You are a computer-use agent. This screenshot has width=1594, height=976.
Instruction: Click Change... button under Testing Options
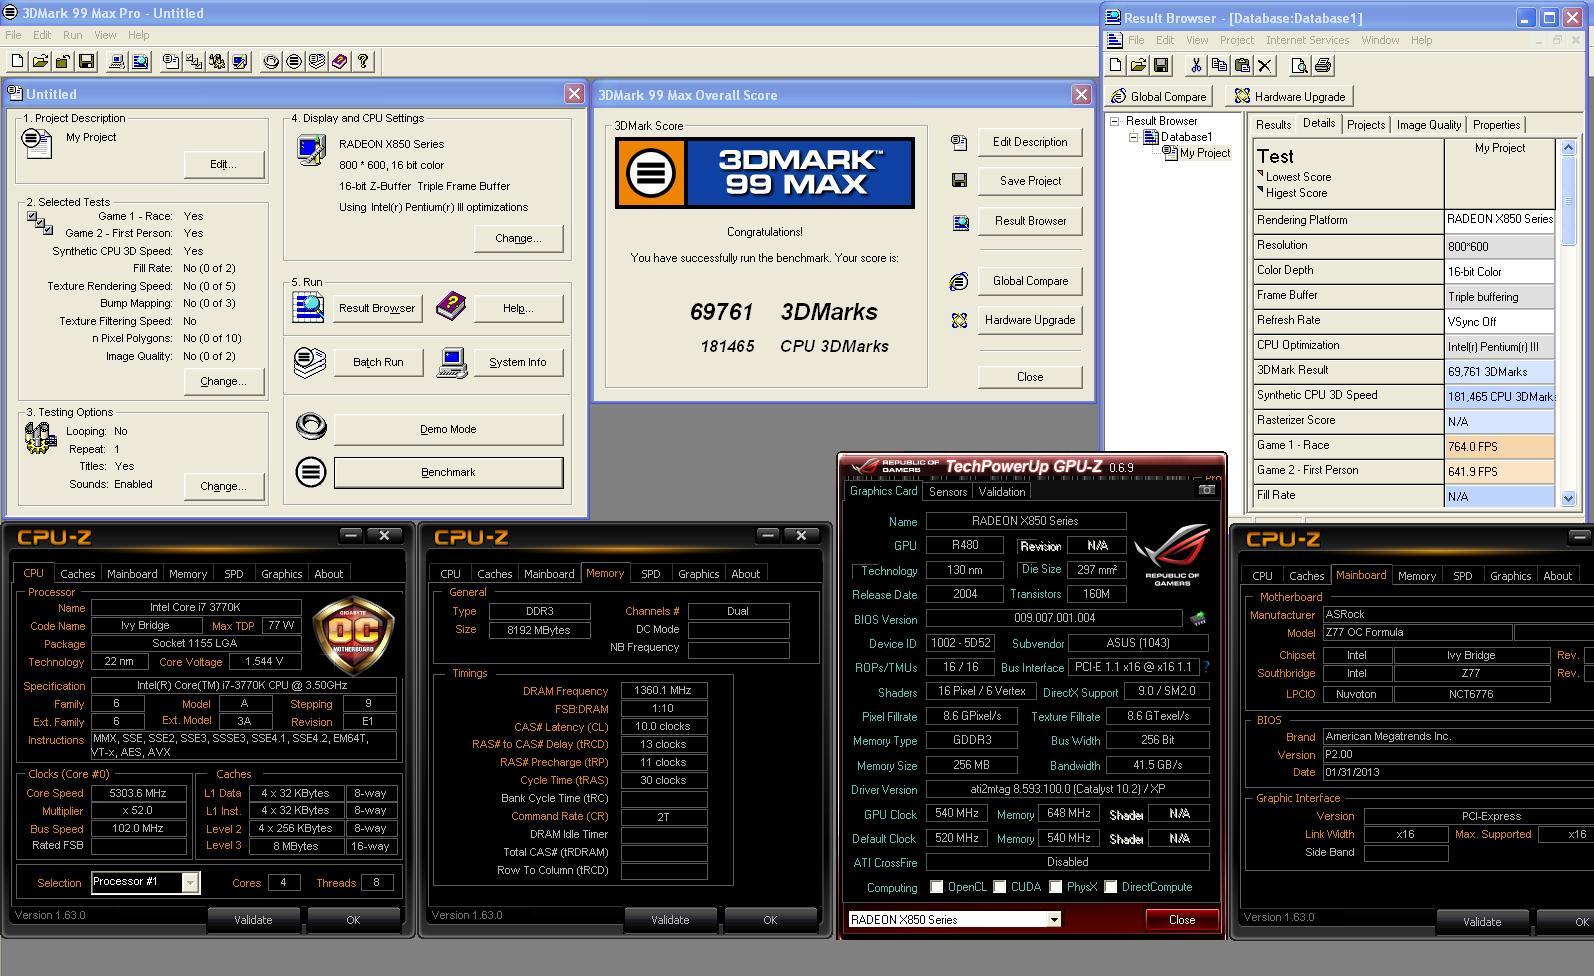pos(223,486)
